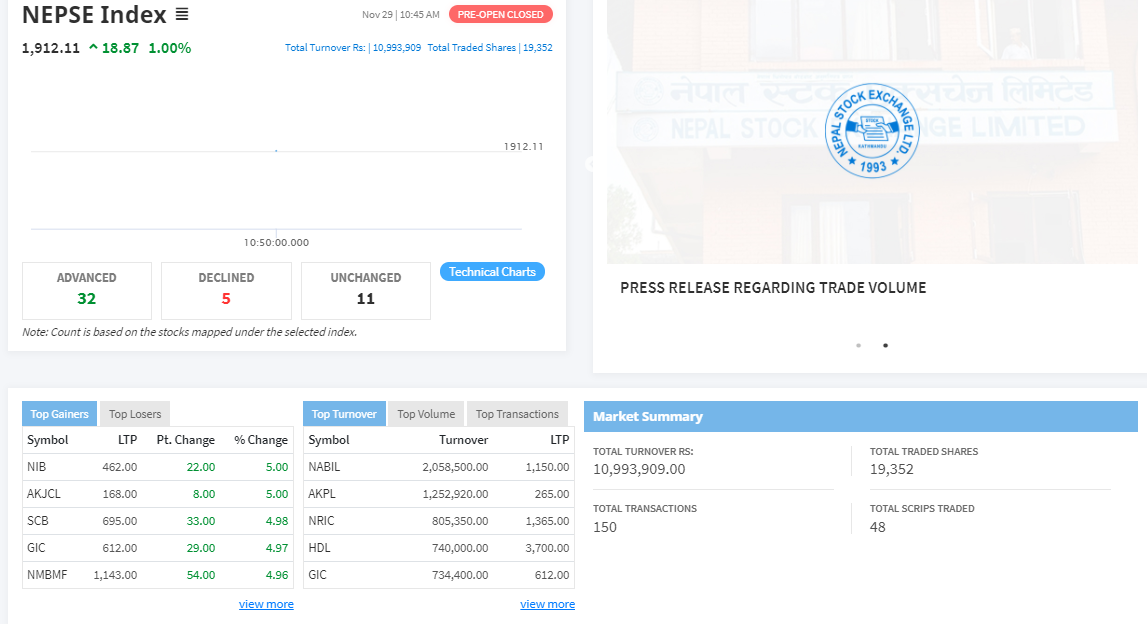
Task: Click the DECLINED 5 count box
Action: 226,290
